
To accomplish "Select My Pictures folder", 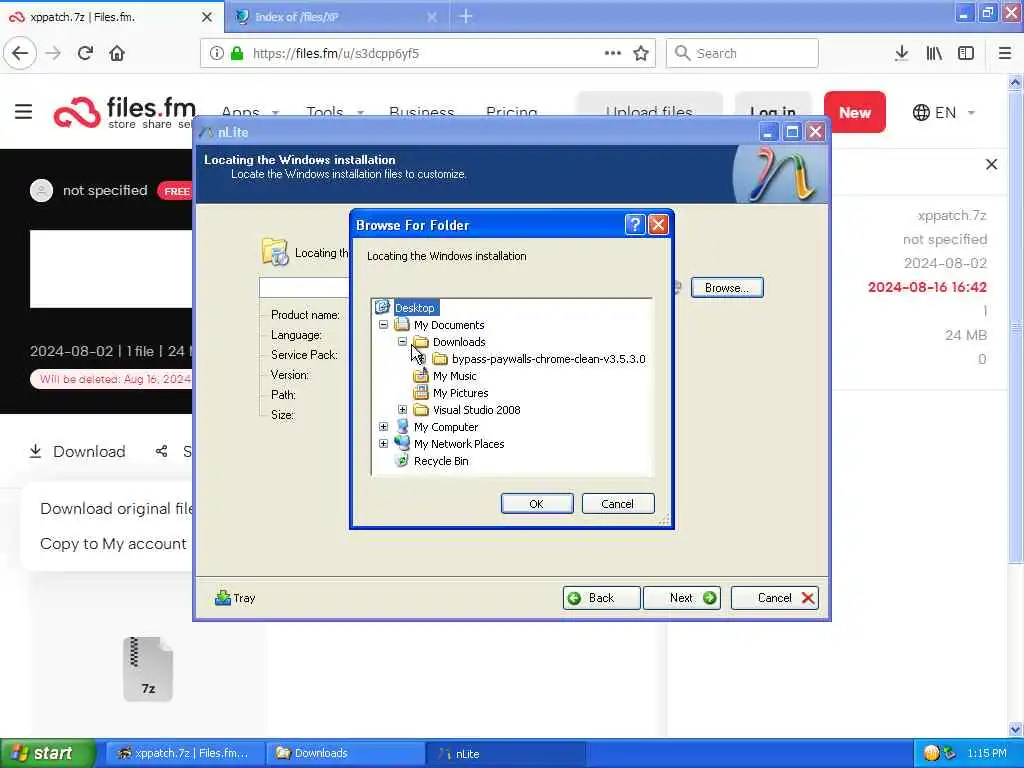I will point(460,392).
